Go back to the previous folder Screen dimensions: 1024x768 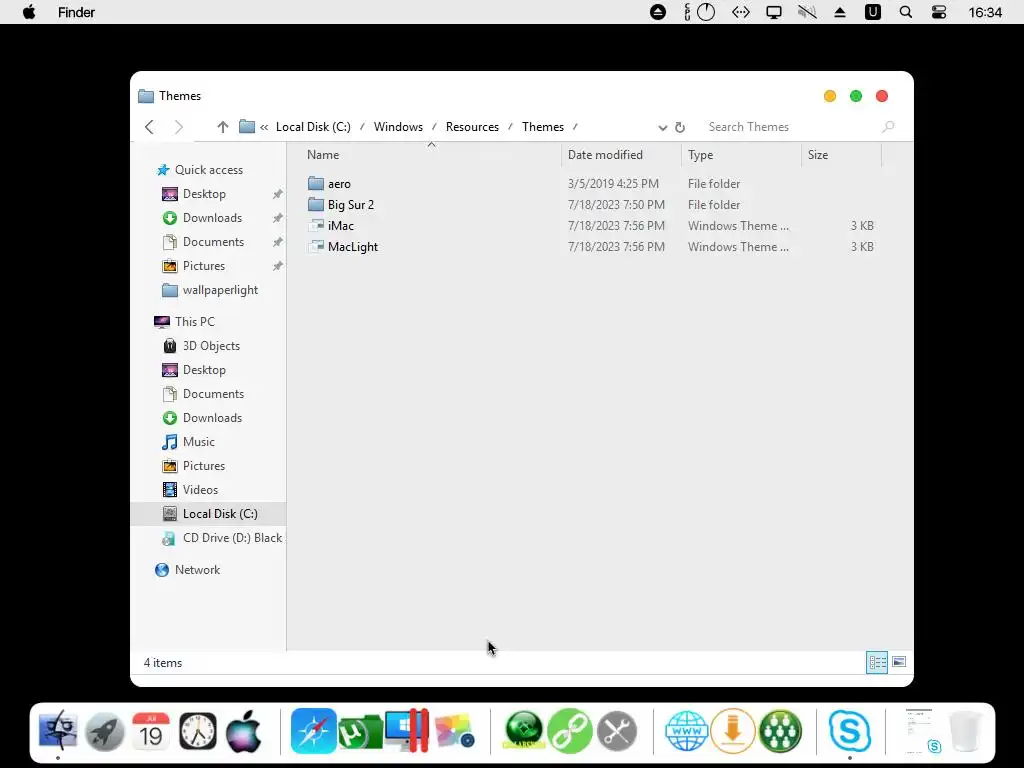150,127
